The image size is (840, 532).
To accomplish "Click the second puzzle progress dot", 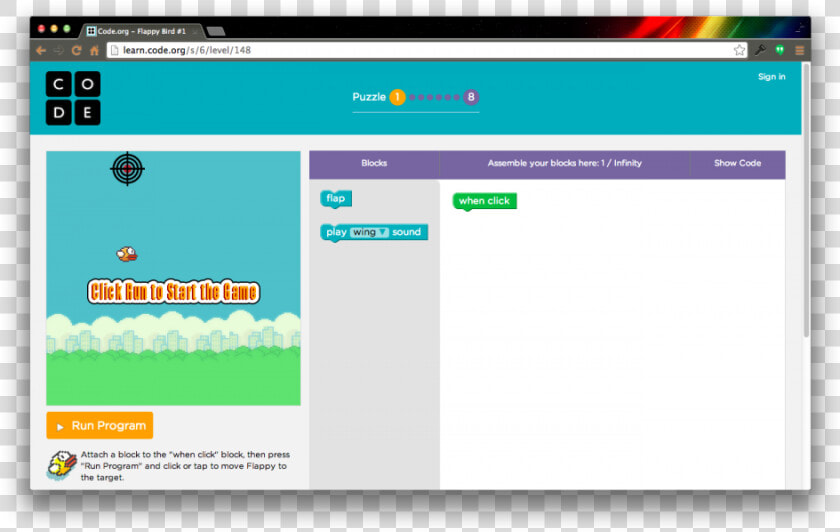I will click(421, 98).
